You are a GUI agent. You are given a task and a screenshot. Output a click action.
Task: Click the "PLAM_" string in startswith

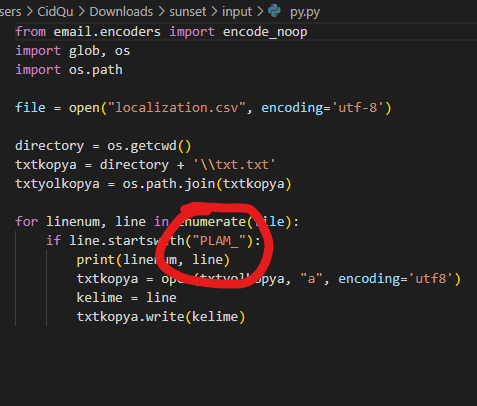(x=219, y=241)
